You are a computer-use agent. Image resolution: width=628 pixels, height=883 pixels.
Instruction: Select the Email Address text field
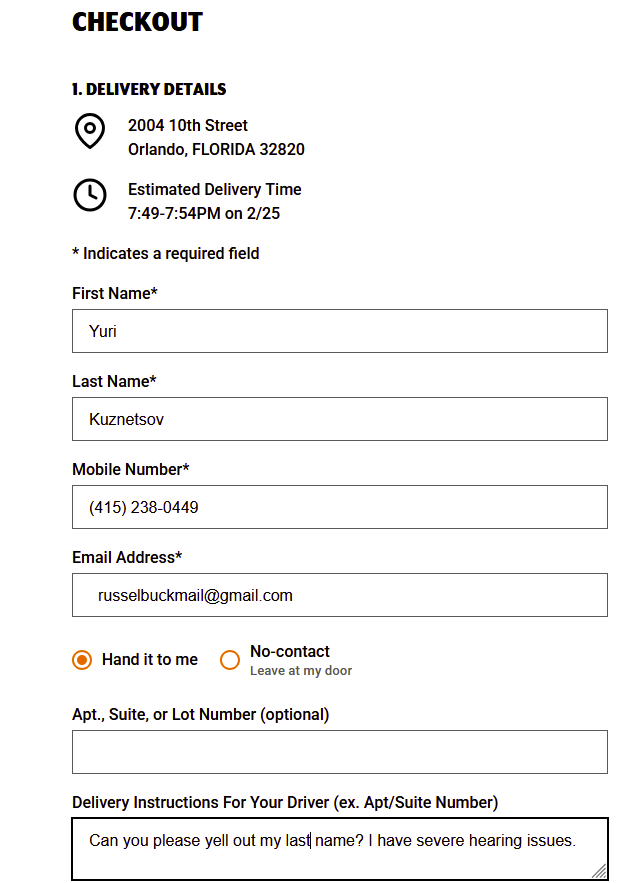click(339, 595)
